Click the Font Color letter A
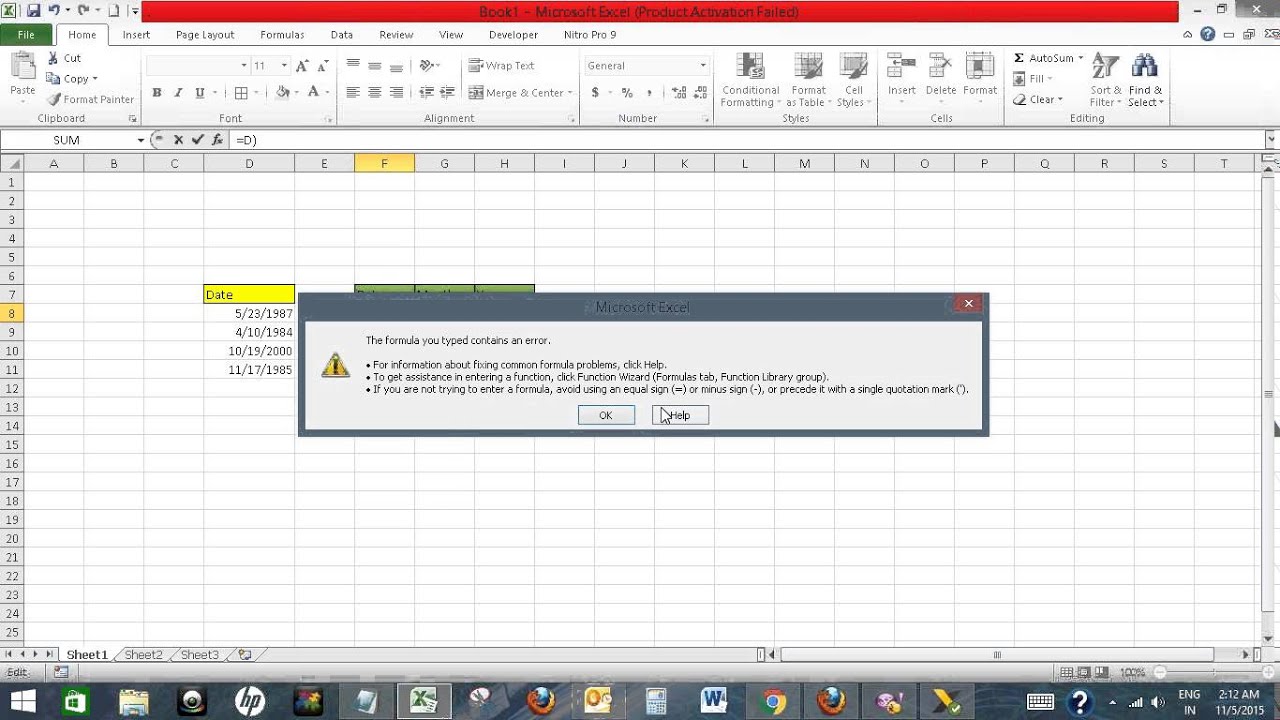The image size is (1280, 720). 313,92
